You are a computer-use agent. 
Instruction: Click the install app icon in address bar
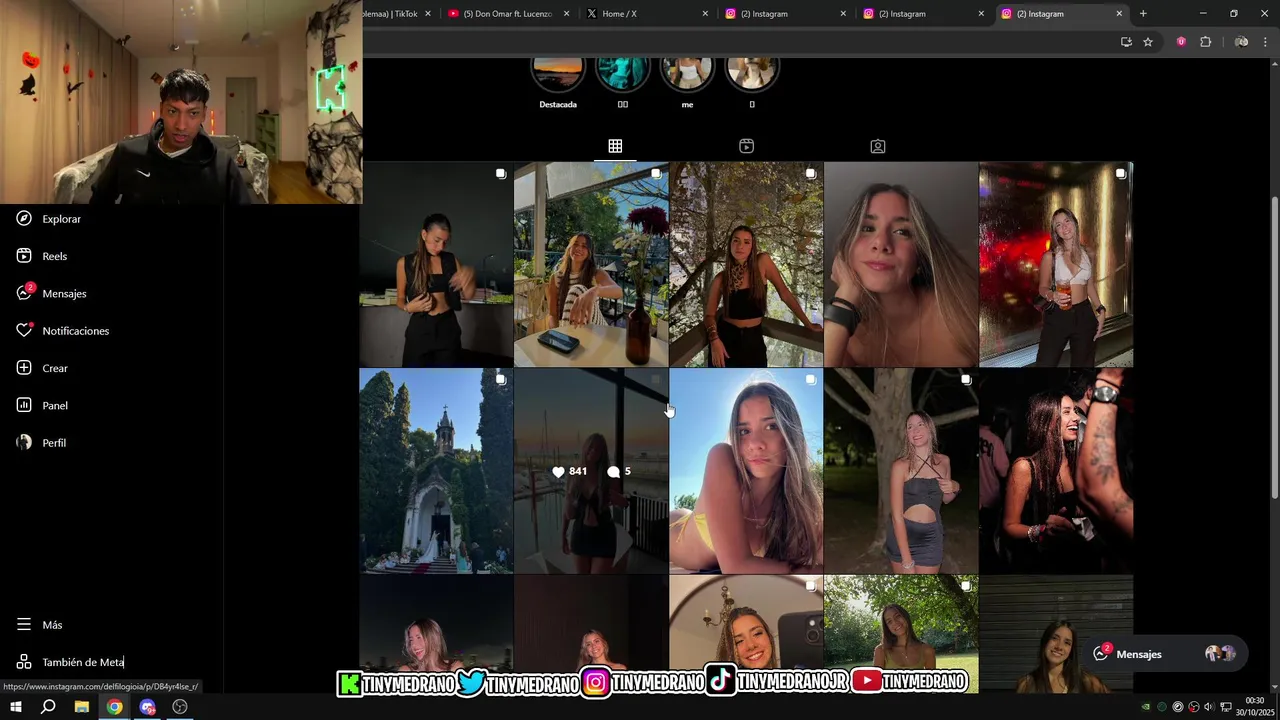(1126, 42)
